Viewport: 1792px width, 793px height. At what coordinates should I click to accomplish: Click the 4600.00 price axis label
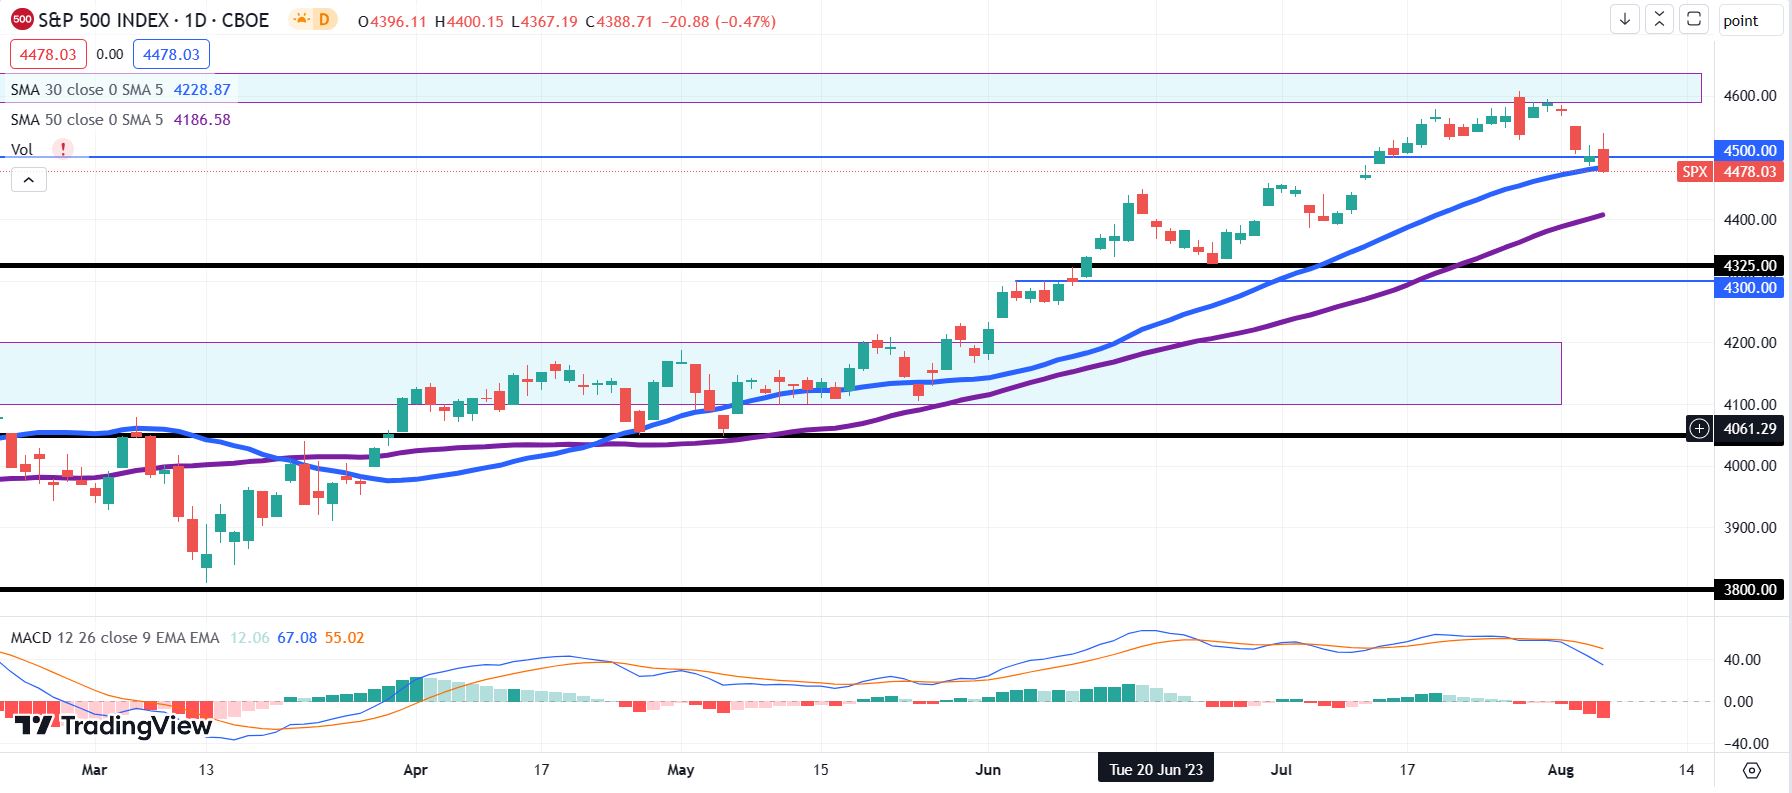tap(1750, 96)
